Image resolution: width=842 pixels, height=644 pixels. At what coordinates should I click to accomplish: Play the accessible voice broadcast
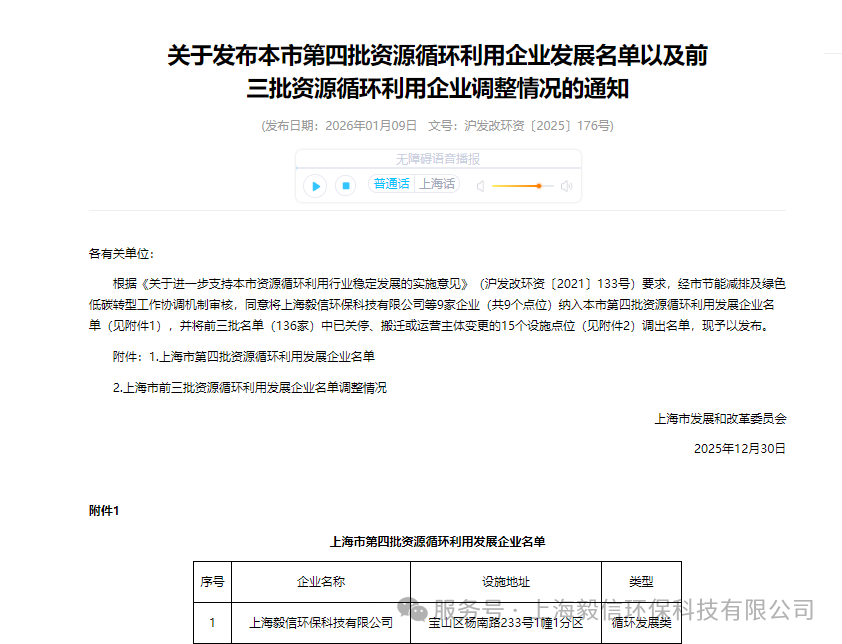(315, 186)
